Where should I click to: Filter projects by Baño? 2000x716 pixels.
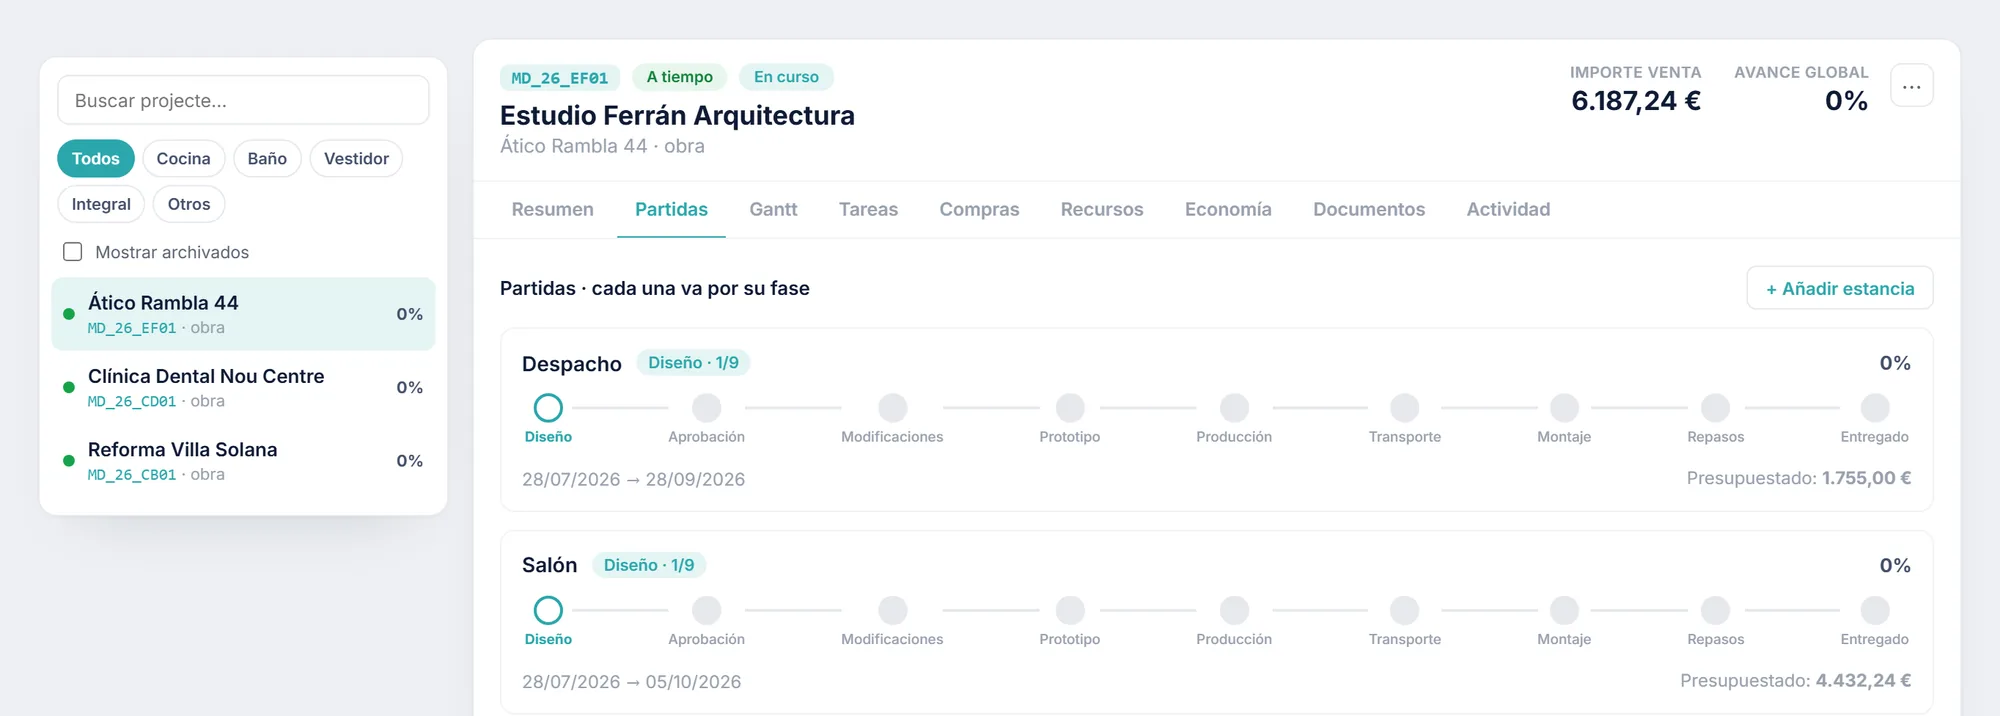(x=267, y=158)
